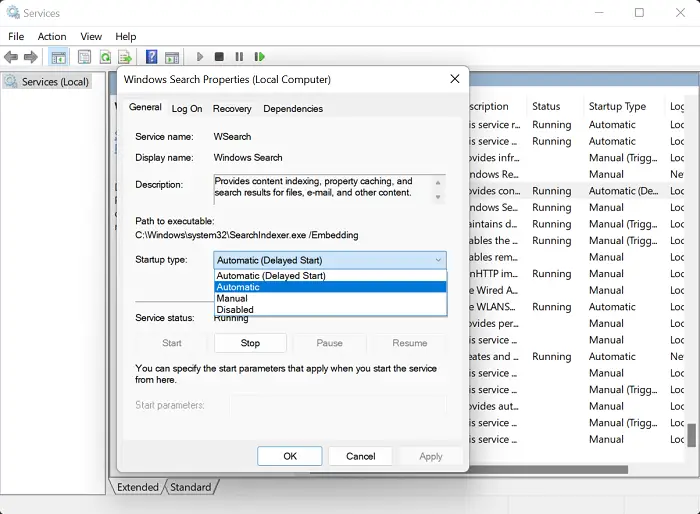This screenshot has height=514, width=700.
Task: Open the View menu
Action: (x=91, y=37)
